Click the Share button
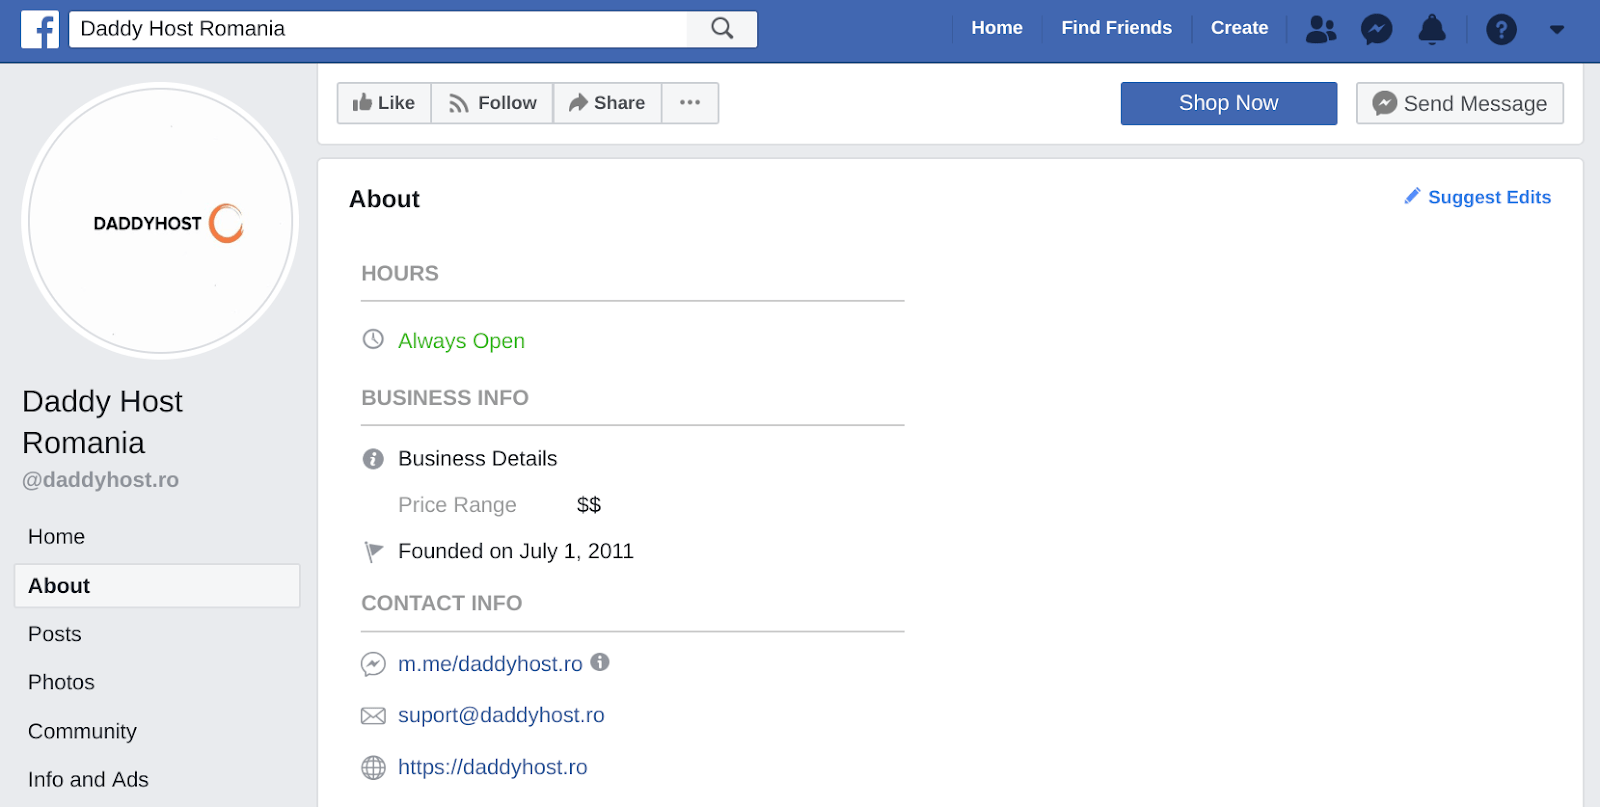 click(607, 103)
